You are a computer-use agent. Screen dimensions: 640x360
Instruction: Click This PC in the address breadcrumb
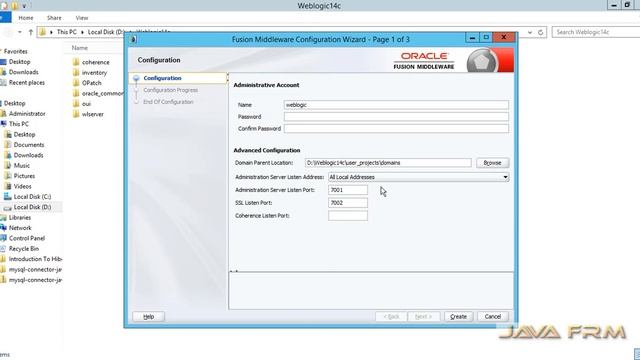67,32
